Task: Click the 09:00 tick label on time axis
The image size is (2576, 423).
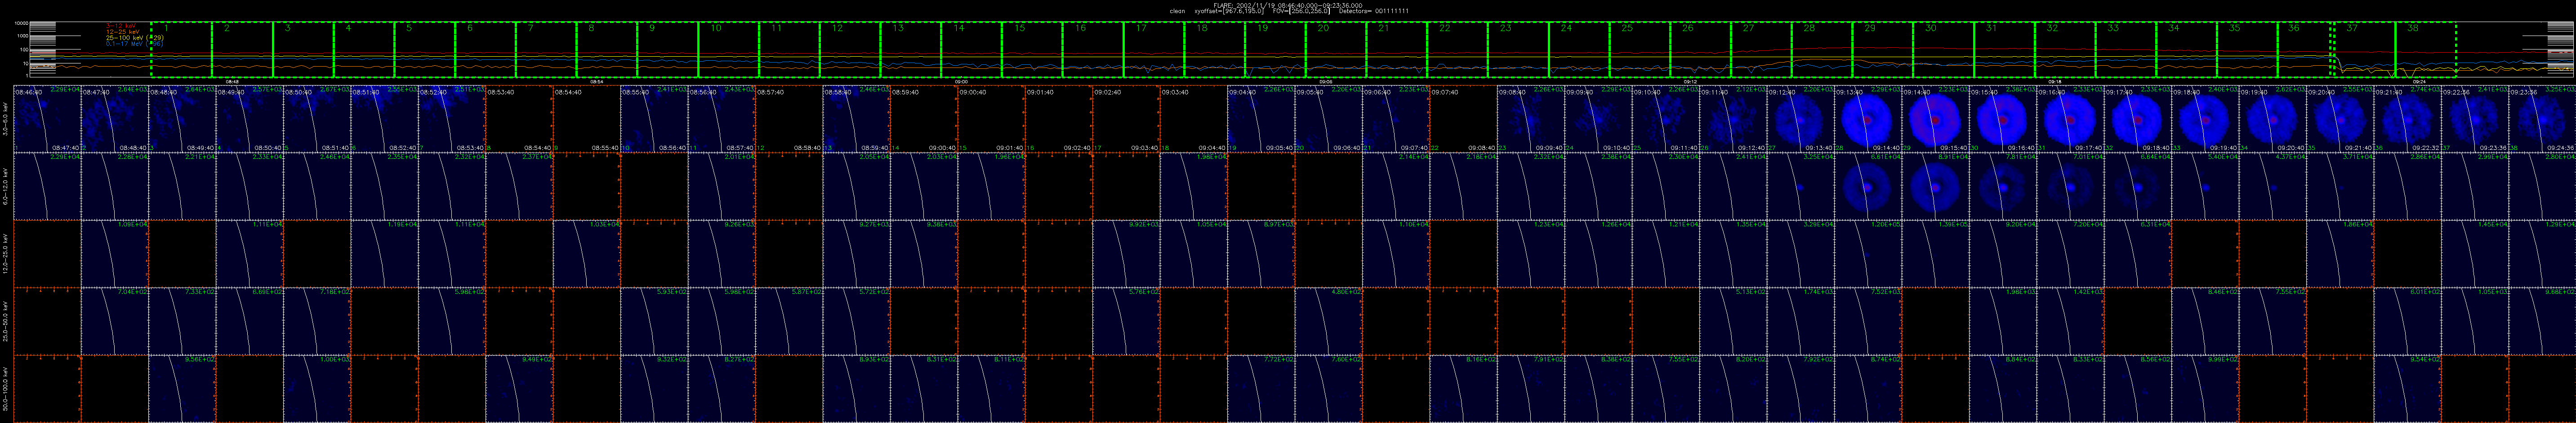Action: pos(961,81)
